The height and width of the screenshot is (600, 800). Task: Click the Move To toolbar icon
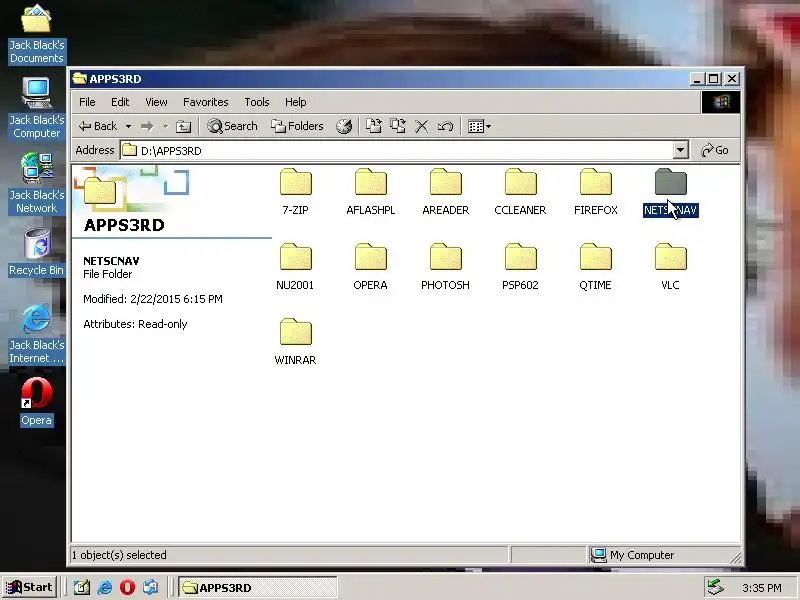point(373,126)
